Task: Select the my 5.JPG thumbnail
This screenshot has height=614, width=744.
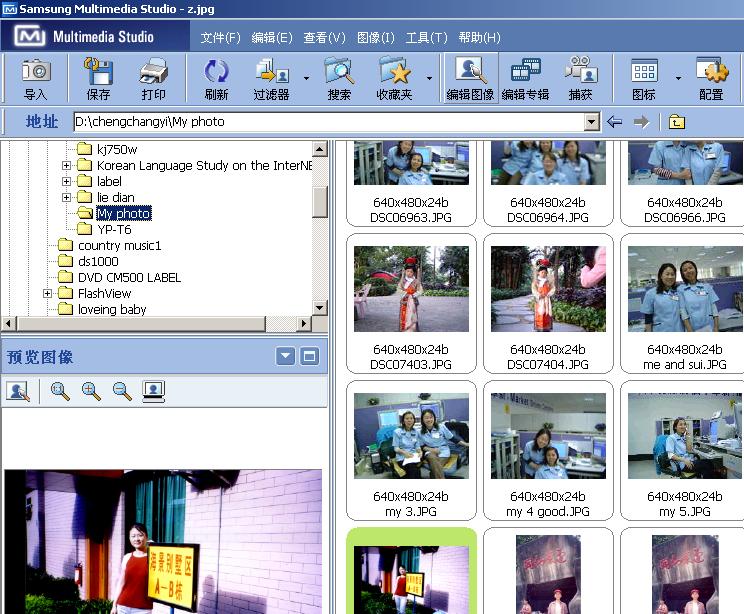Action: (683, 451)
